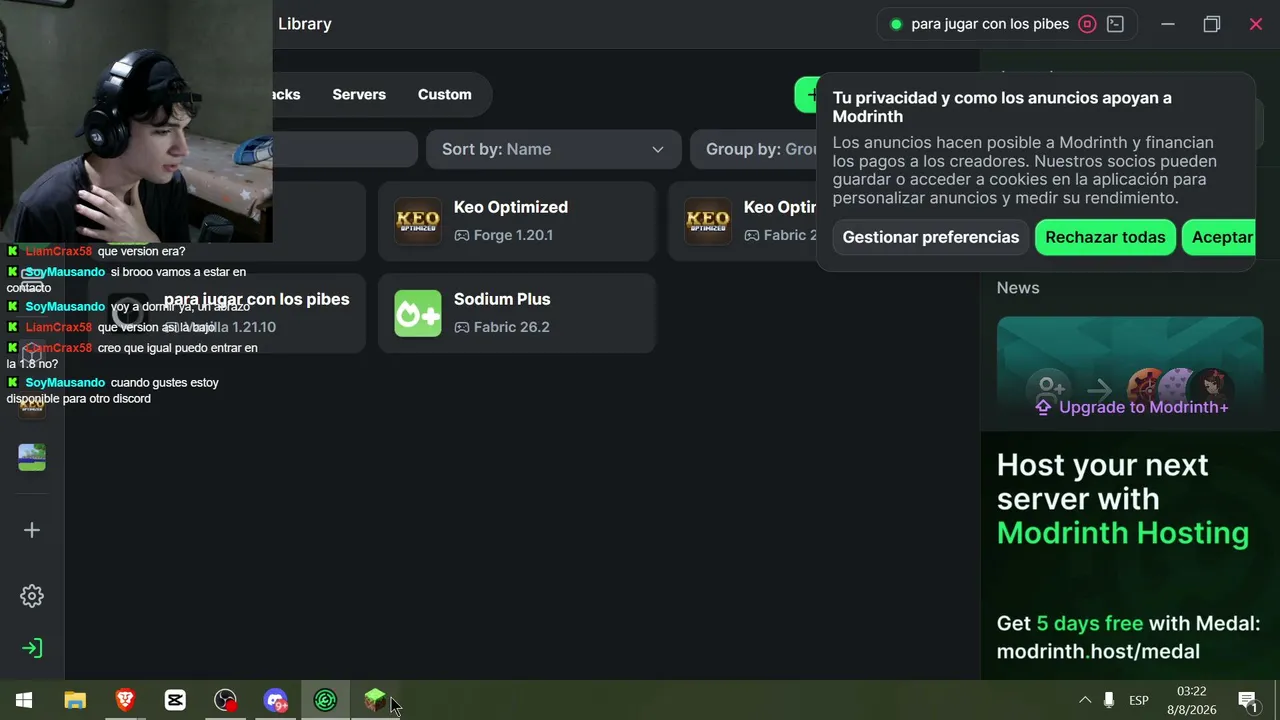Viewport: 1280px width, 720px height.
Task: Expand the Sort by Name dropdown
Action: pos(554,149)
